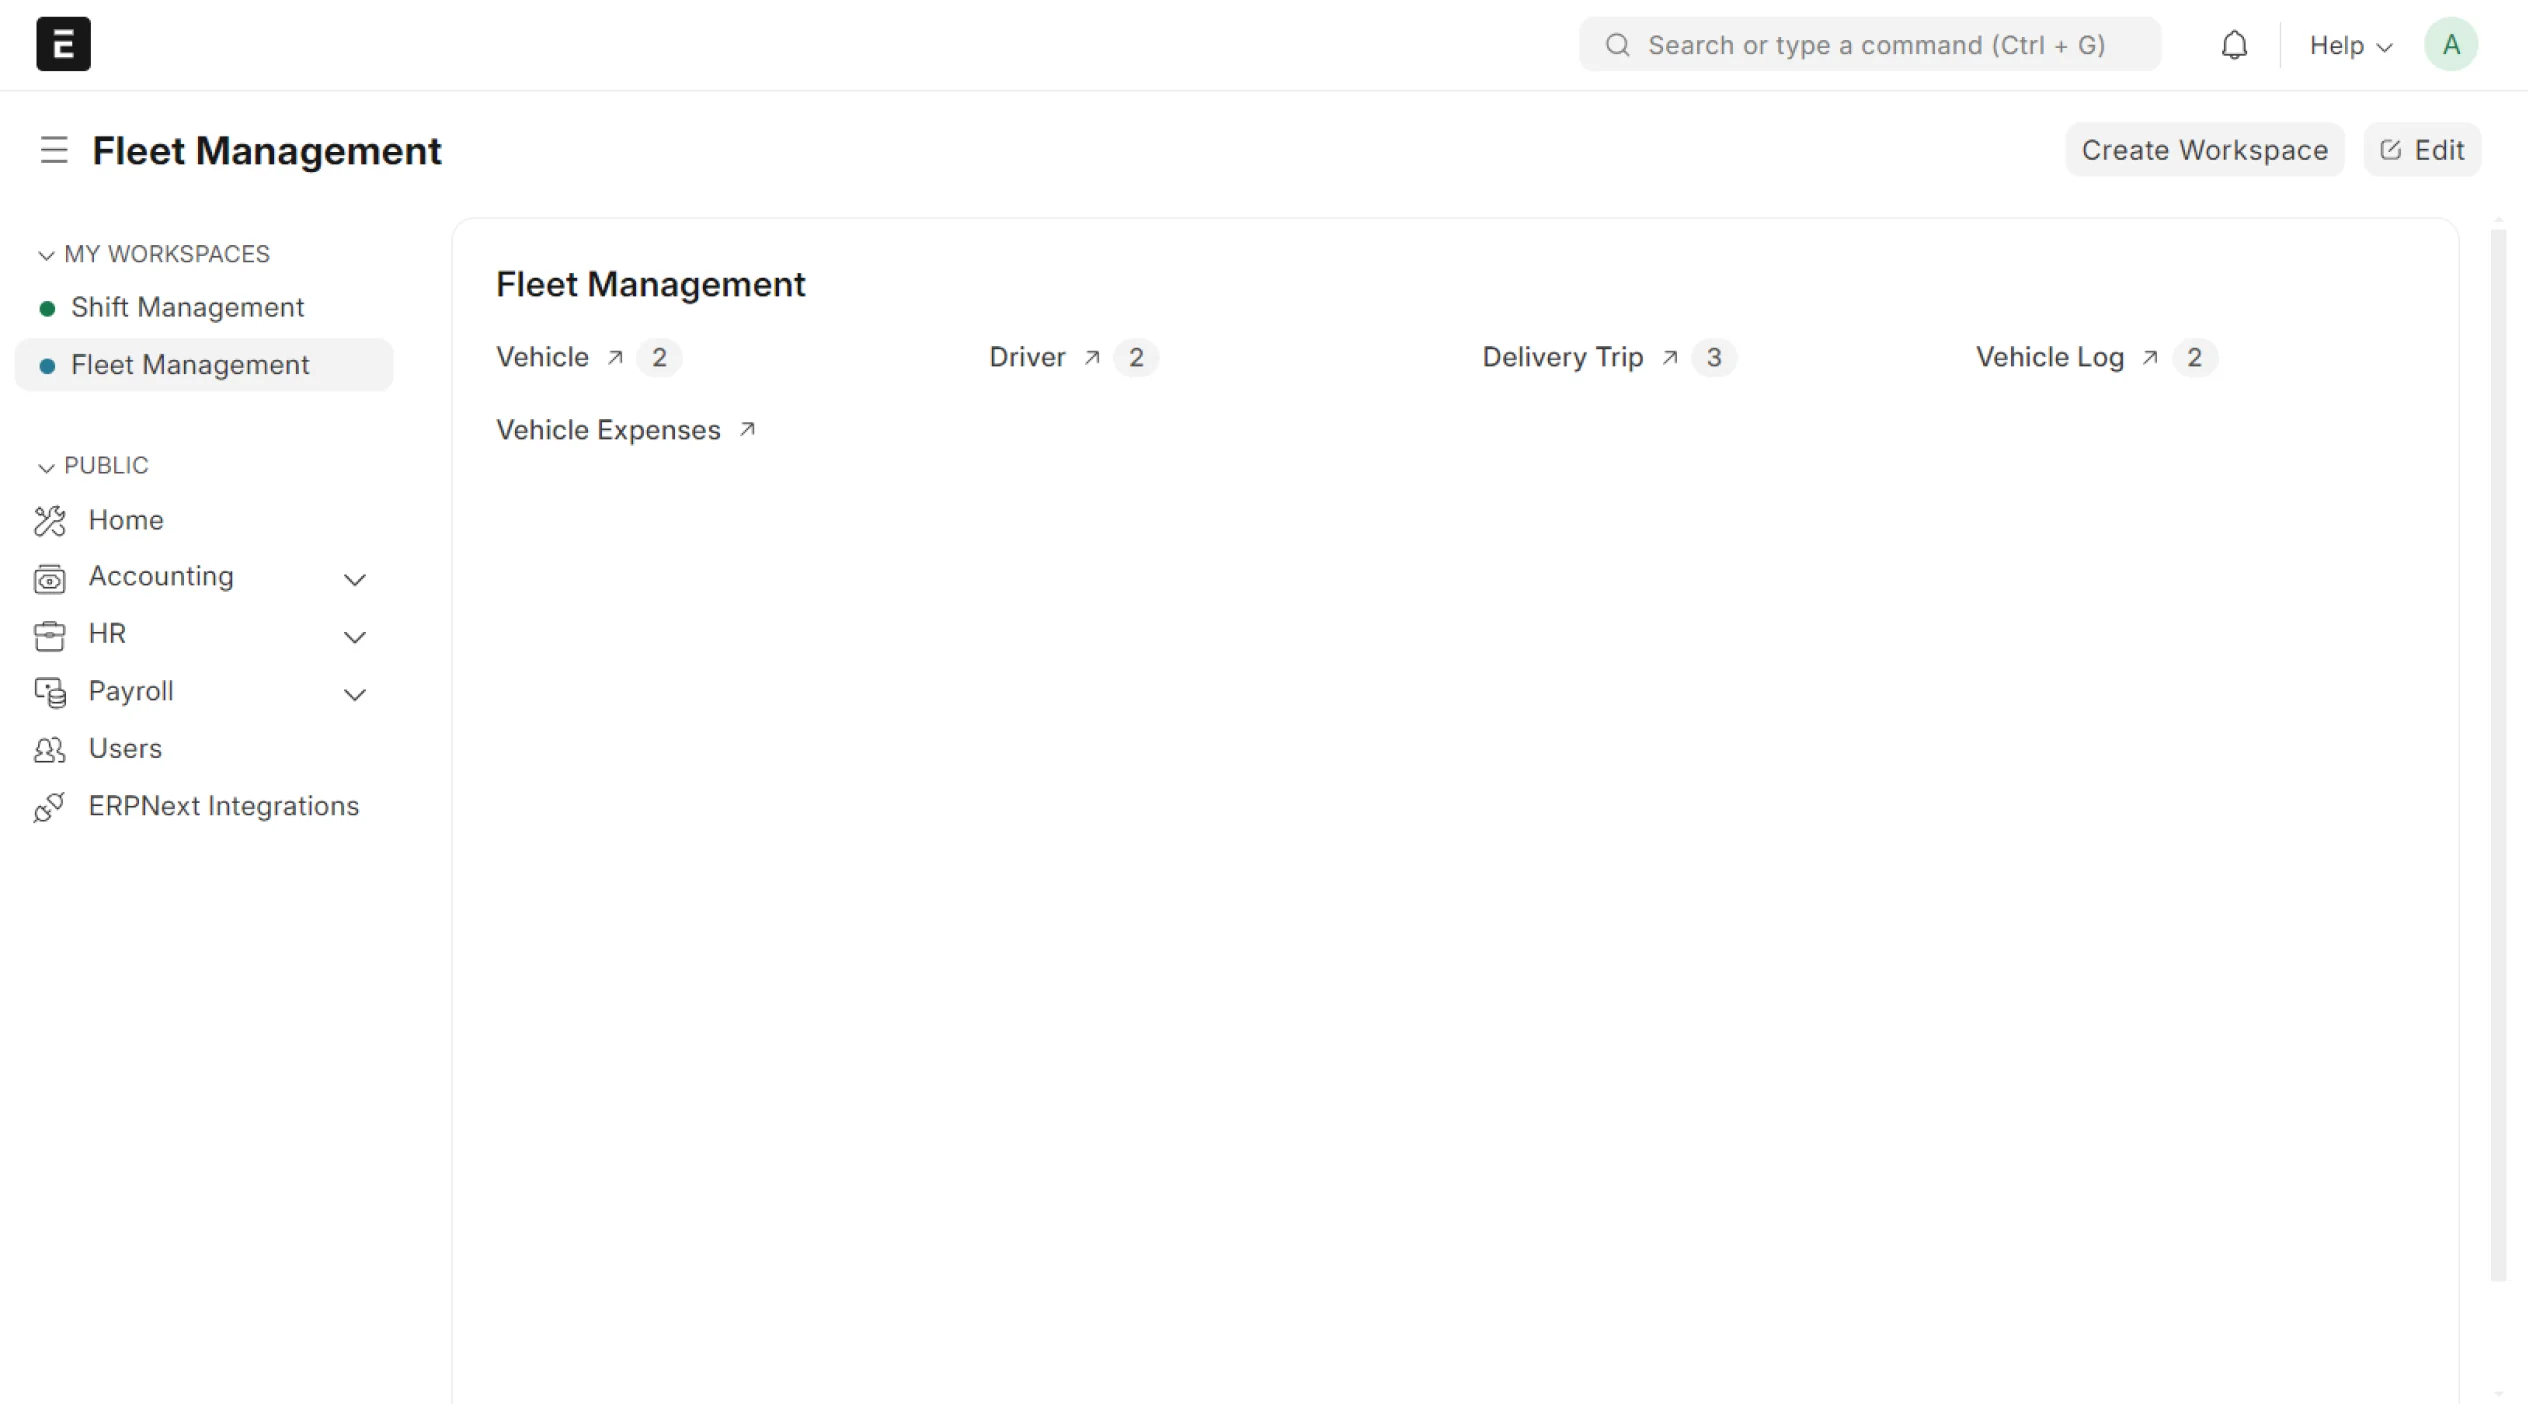Collapse the MY WORKSPACES section
The height and width of the screenshot is (1404, 2528).
click(x=45, y=255)
